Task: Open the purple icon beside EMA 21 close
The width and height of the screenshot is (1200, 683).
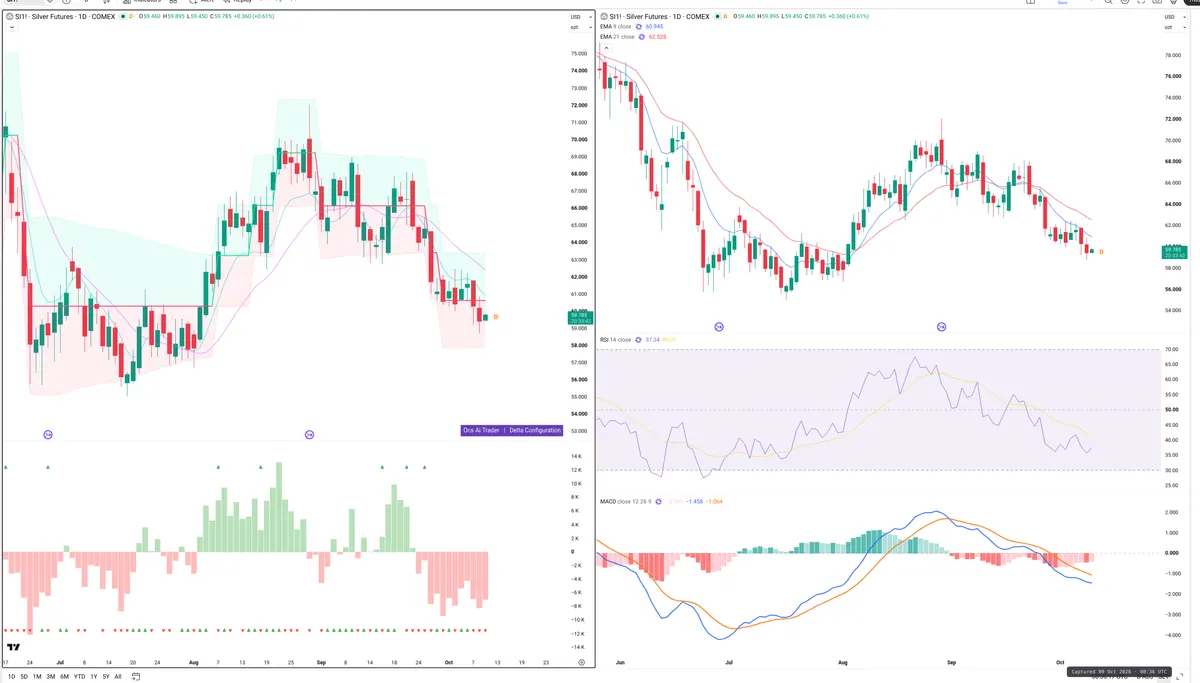Action: pos(641,37)
